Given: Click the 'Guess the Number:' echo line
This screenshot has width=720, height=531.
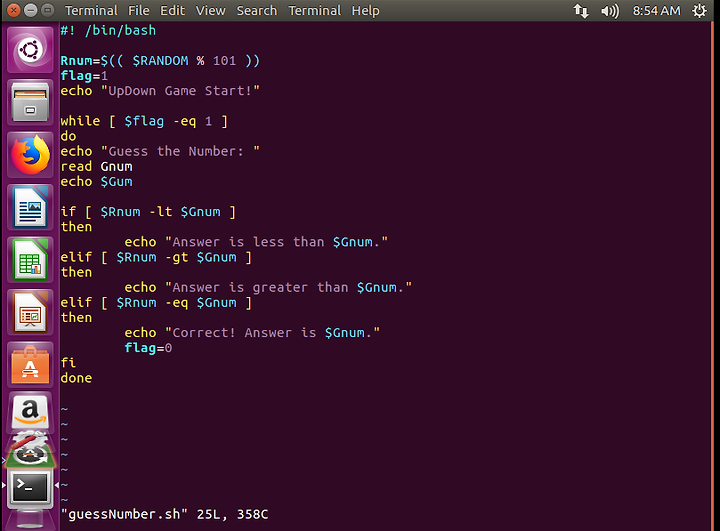Looking at the screenshot, I should pos(160,152).
